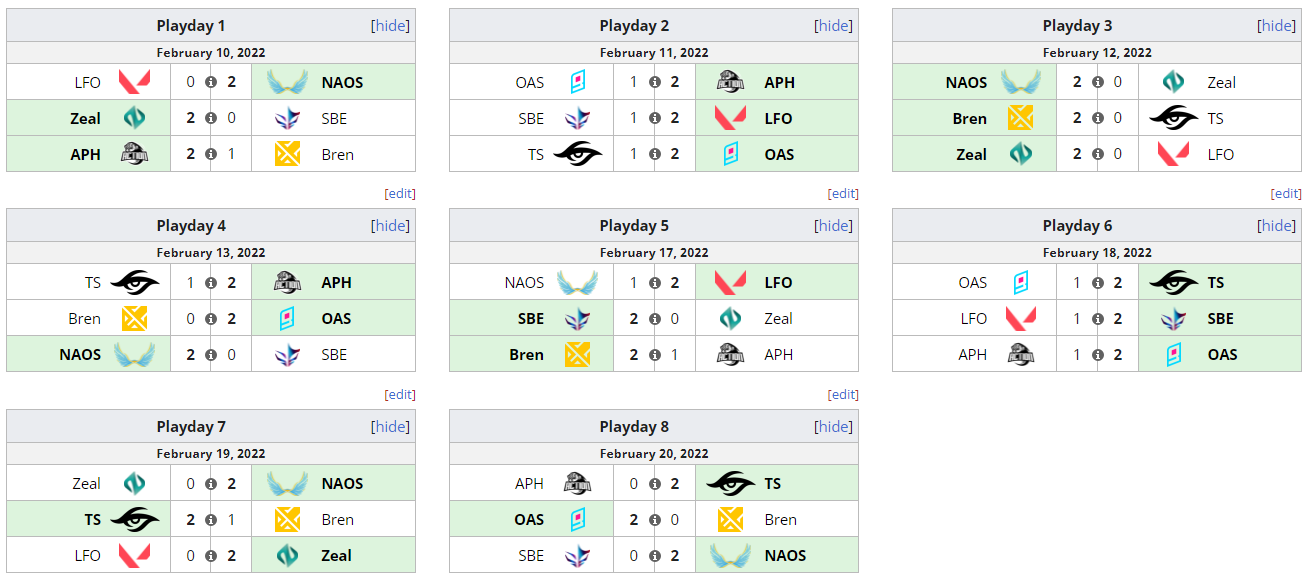Click edit link below Playday 4

[400, 395]
